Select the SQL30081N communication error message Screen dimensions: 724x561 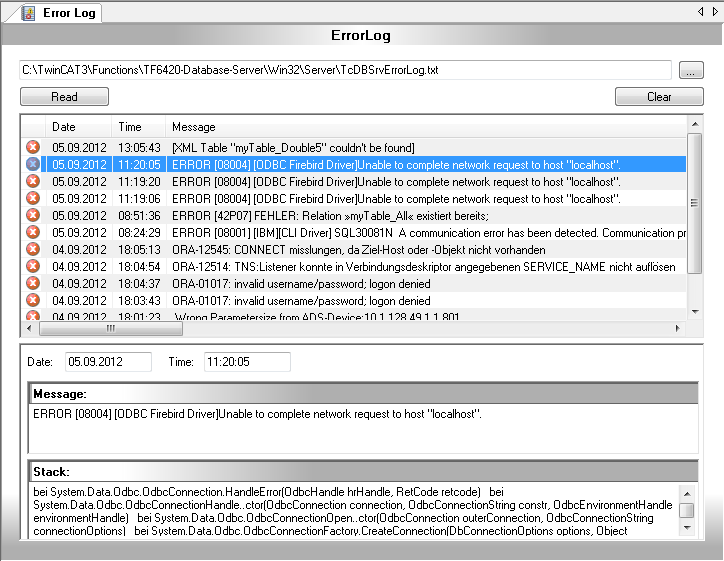428,233
